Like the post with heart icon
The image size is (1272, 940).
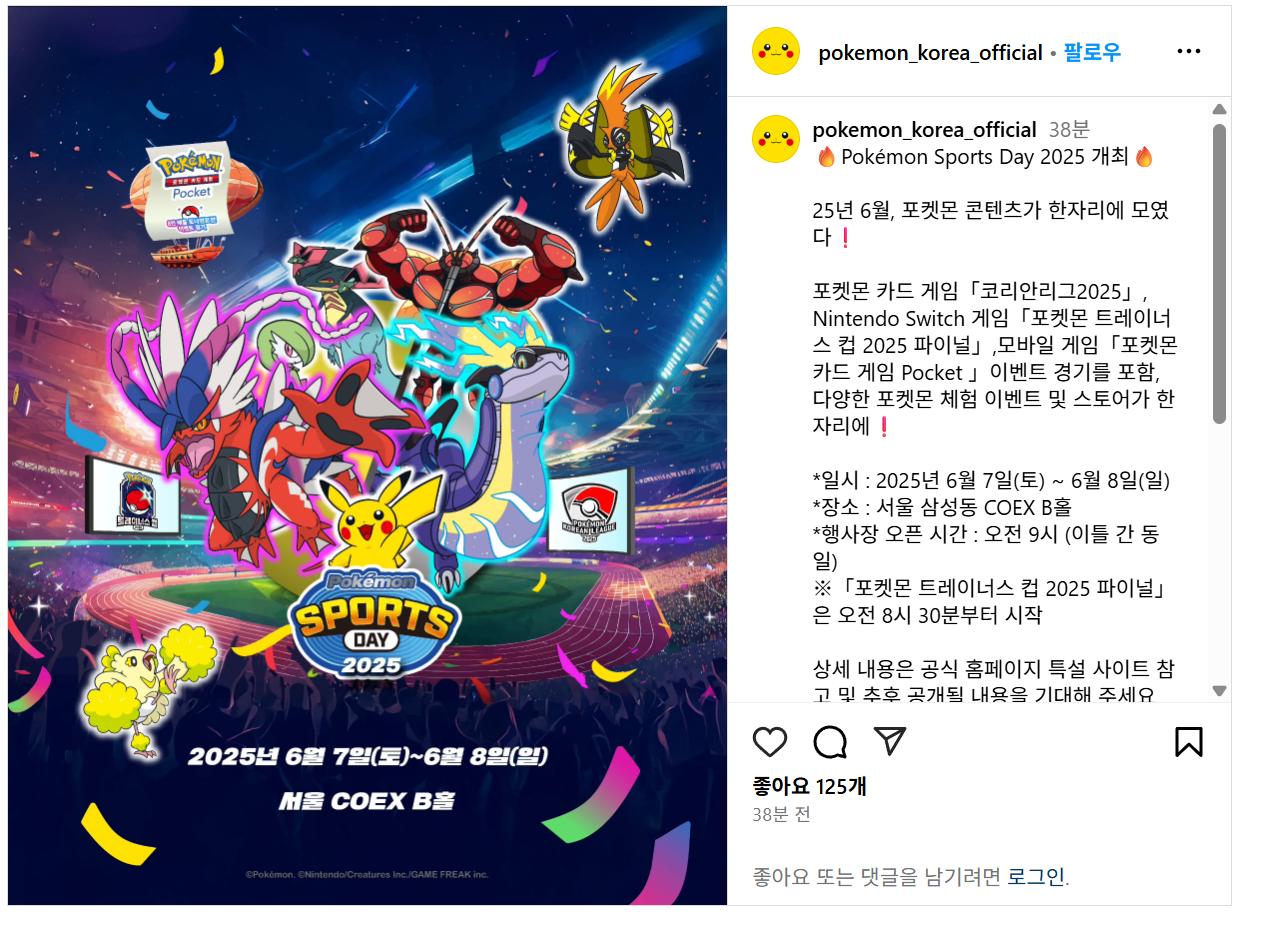coord(770,742)
